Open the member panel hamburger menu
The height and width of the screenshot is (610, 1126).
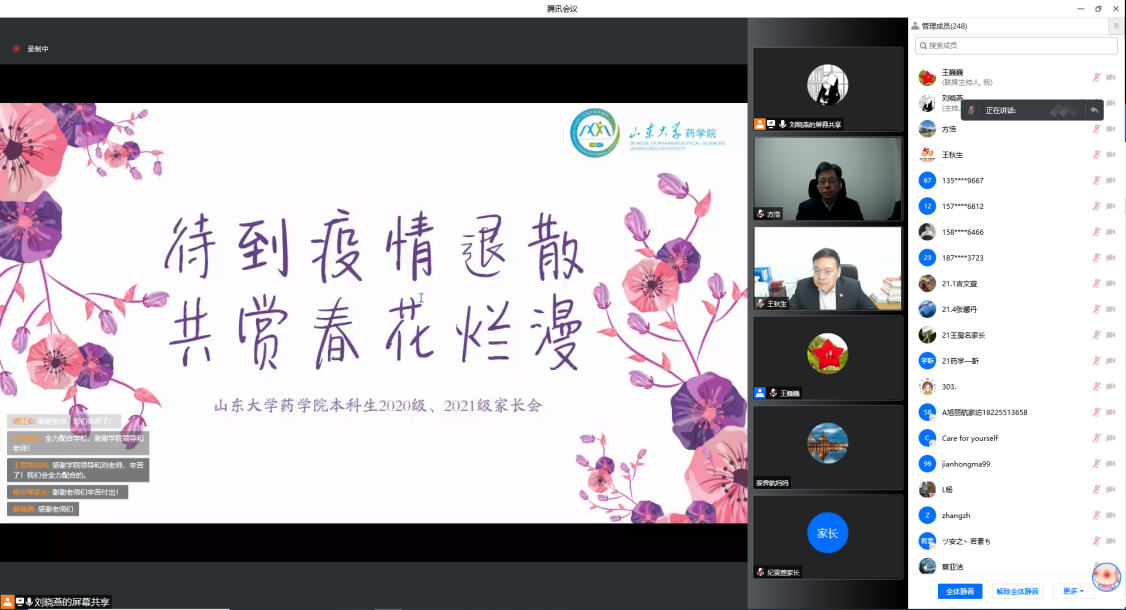(1116, 26)
